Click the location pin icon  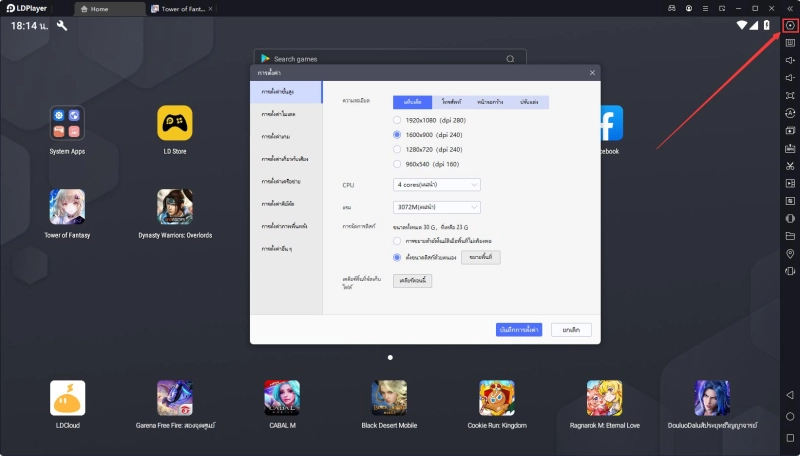tap(790, 254)
